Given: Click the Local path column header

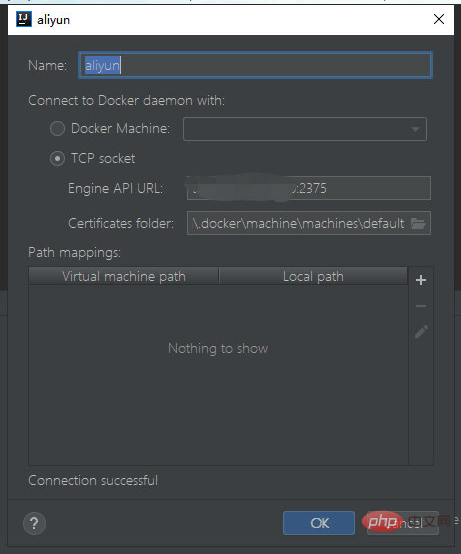Looking at the screenshot, I should 313,276.
